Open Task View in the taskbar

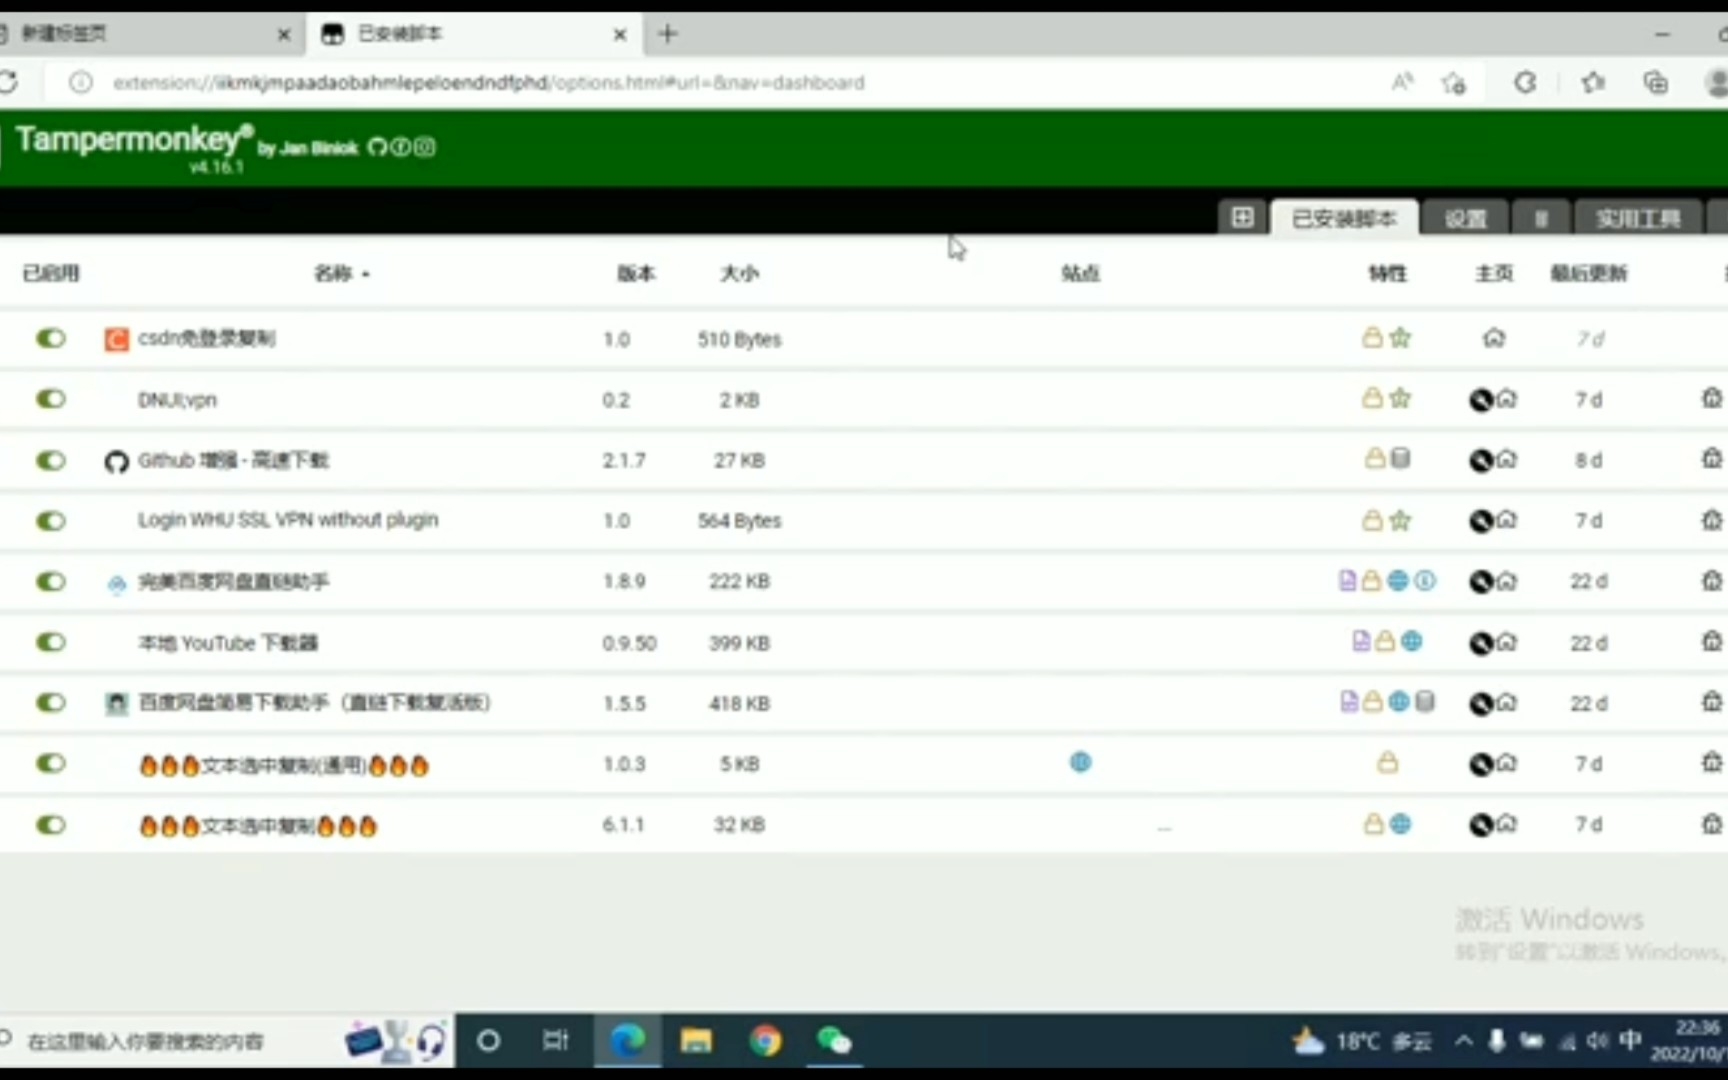556,1041
